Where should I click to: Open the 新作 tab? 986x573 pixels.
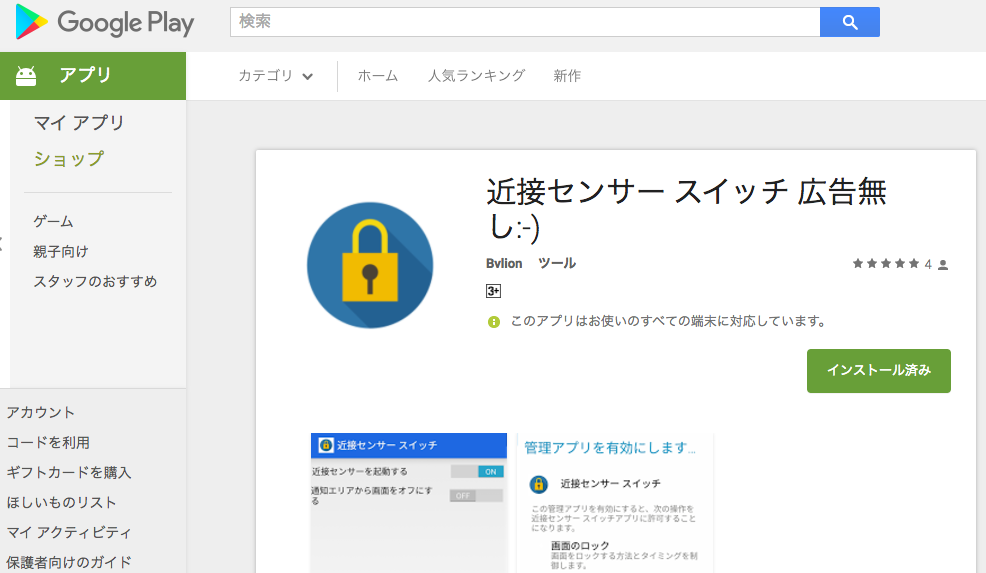click(567, 76)
